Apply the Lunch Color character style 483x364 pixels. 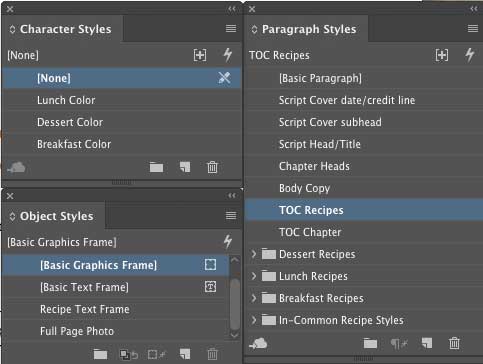(x=121, y=100)
